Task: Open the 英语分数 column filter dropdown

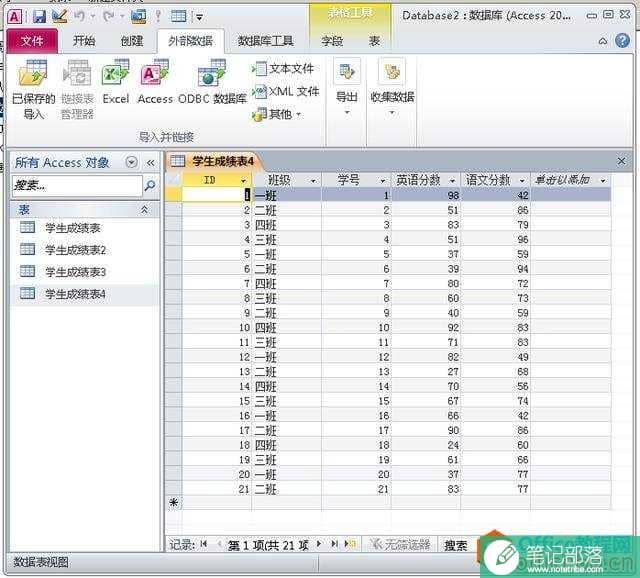Action: (x=453, y=180)
